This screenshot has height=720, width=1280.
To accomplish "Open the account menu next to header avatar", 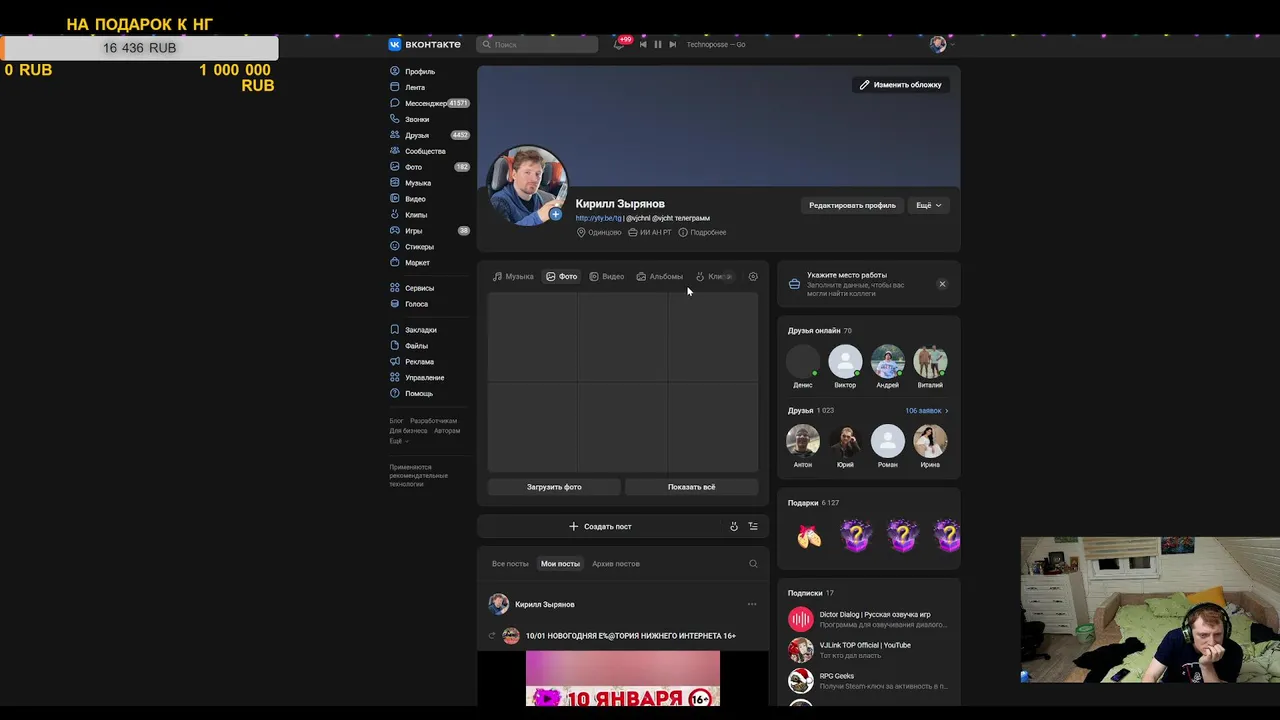I will pos(952,44).
